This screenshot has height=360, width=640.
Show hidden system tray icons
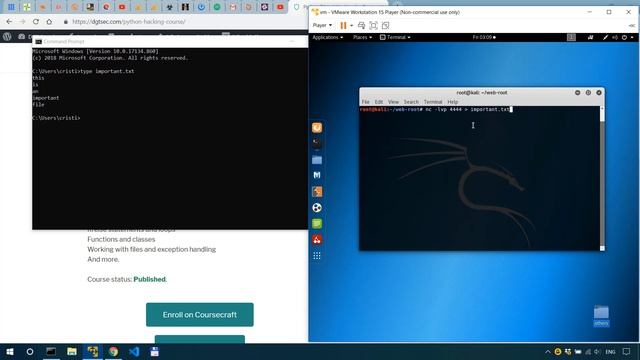tap(548, 352)
